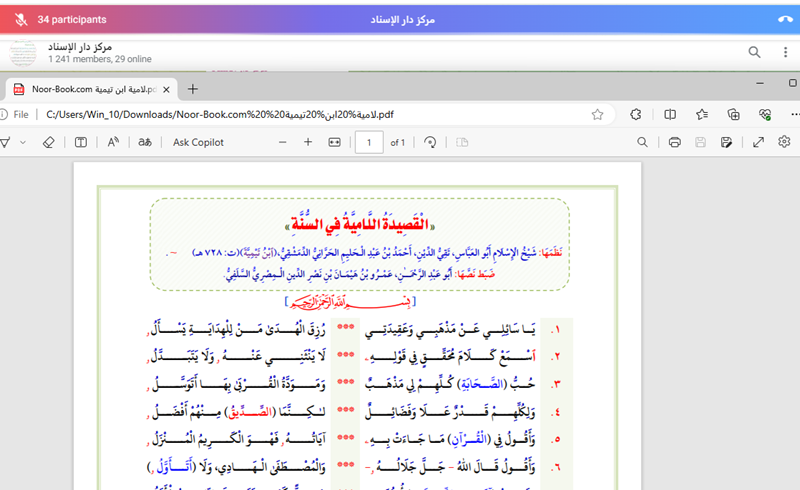Click verse number ٣ in the poem
The image size is (800, 490).
[x=556, y=384]
